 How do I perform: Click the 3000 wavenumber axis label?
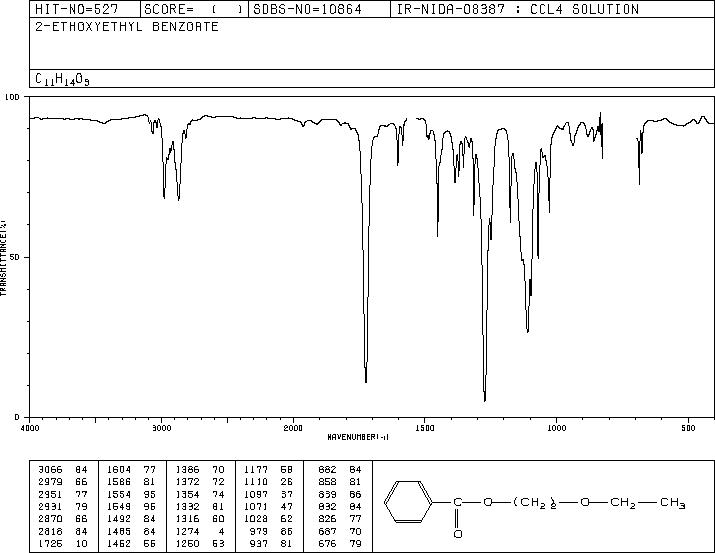click(161, 428)
